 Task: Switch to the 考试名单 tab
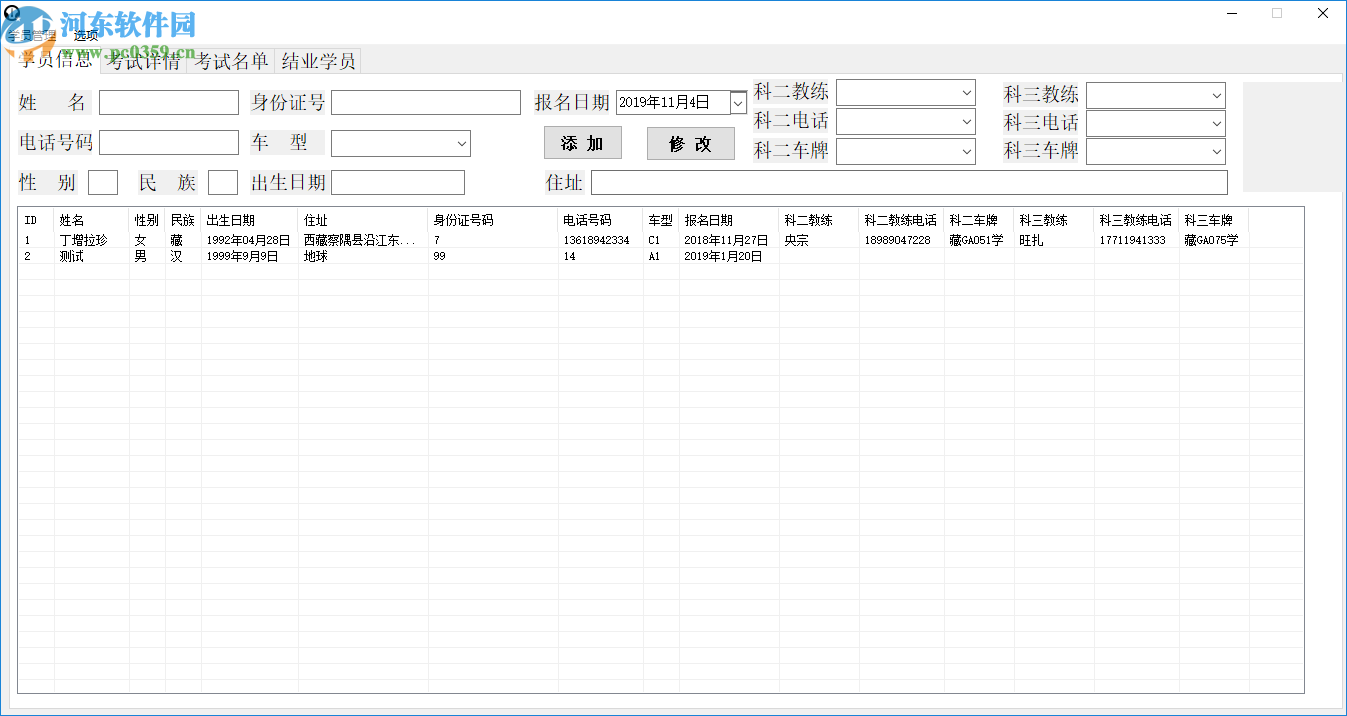[x=231, y=60]
